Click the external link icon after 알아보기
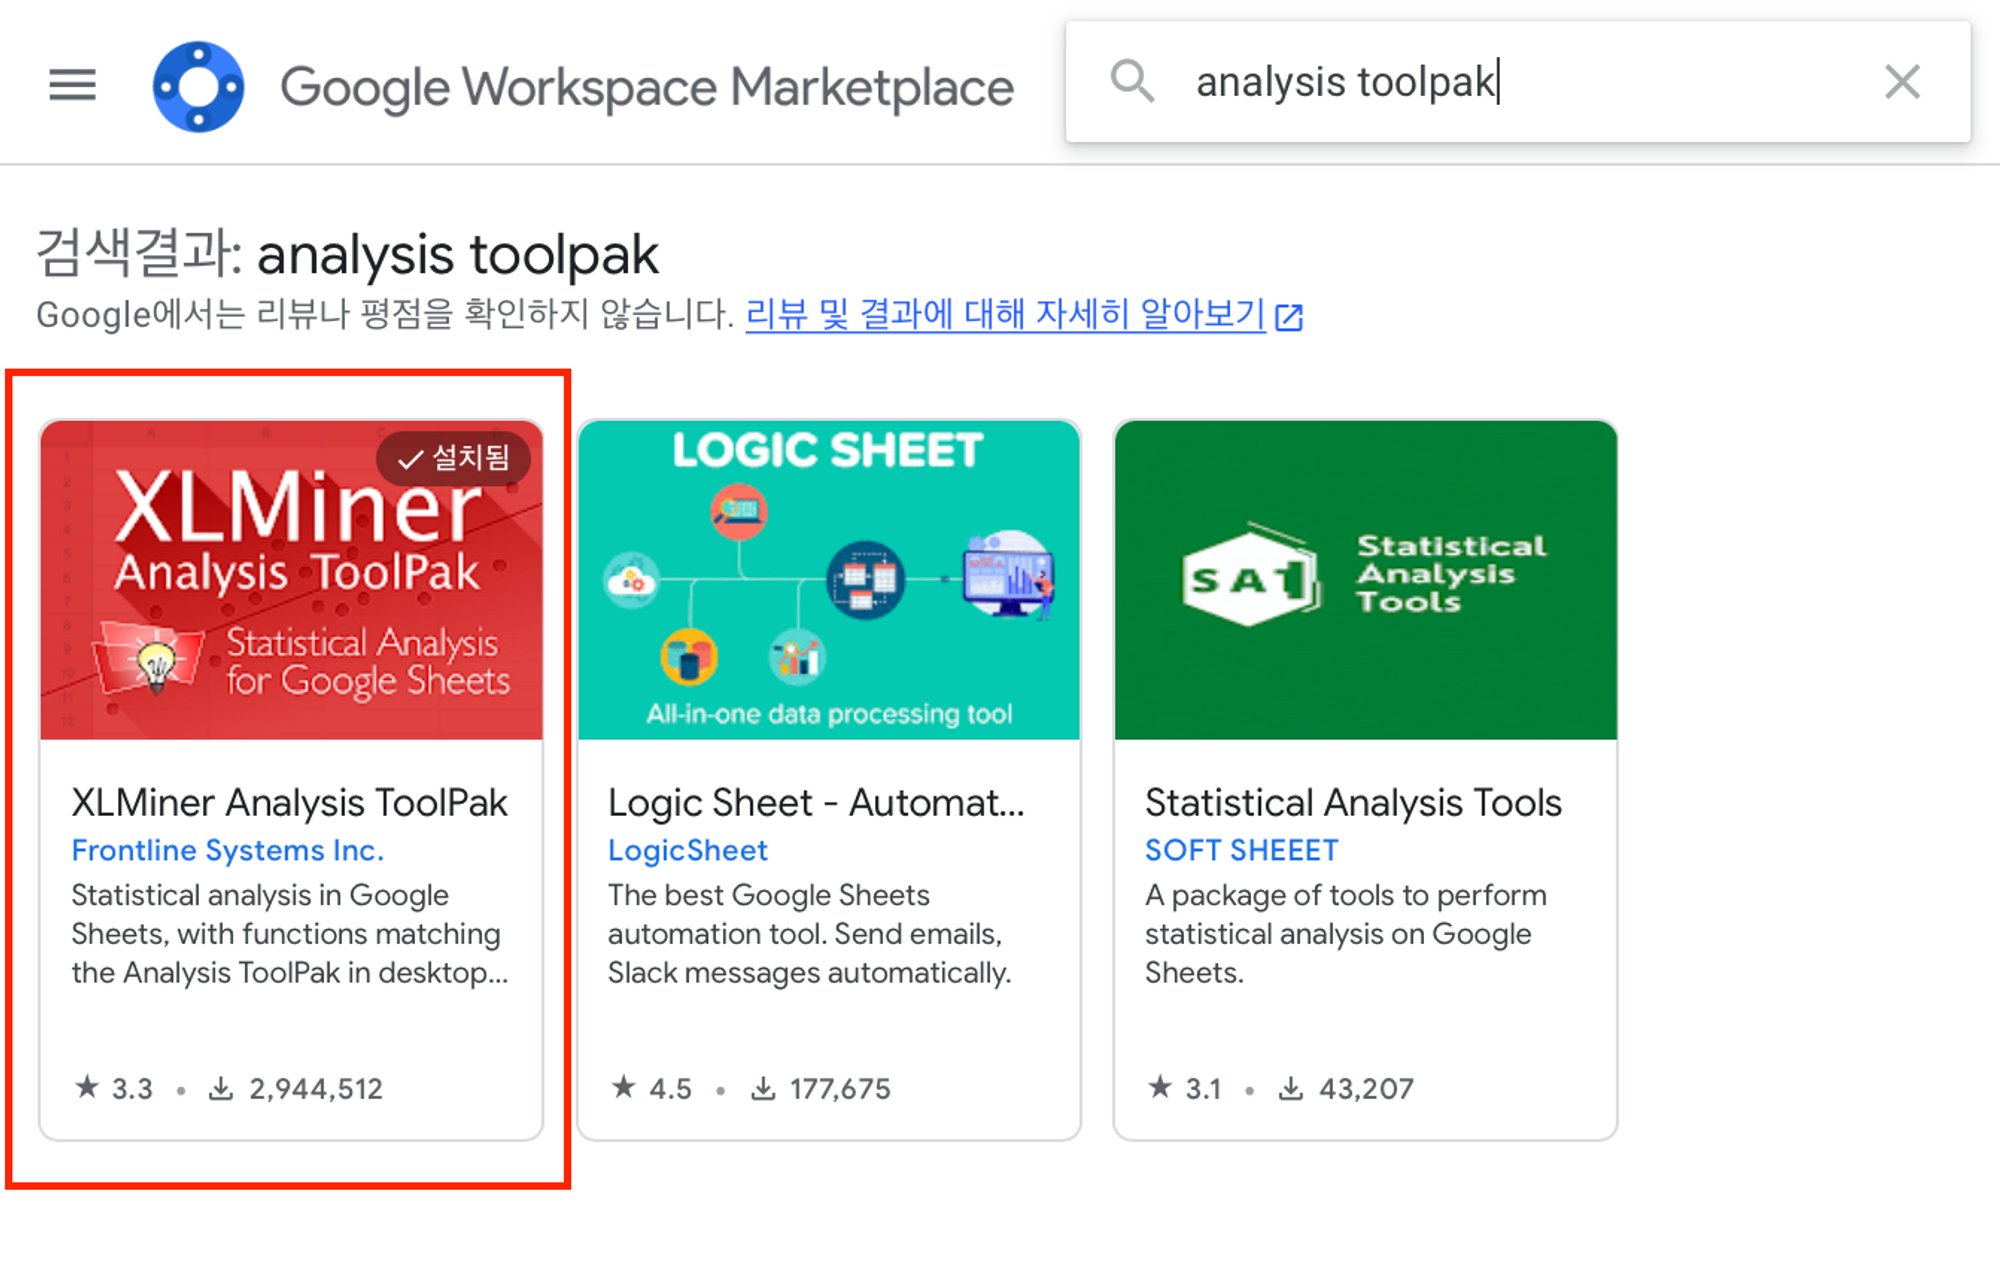 pos(1290,317)
